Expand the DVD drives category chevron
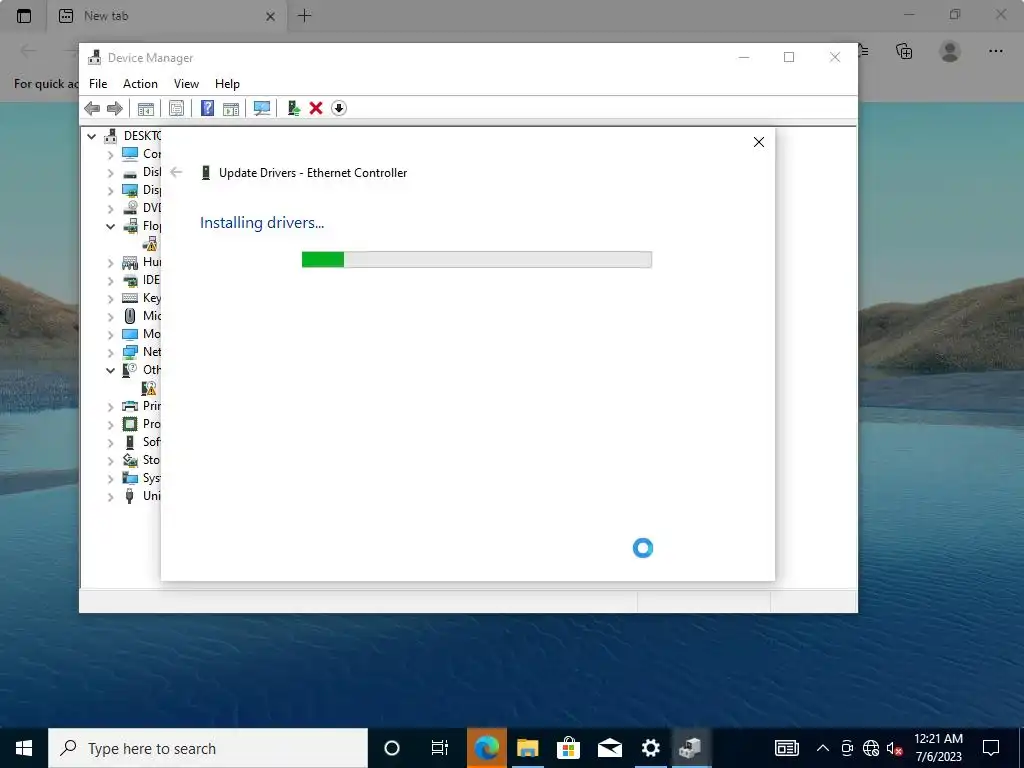Screen dimensions: 1024x768 coord(110,209)
